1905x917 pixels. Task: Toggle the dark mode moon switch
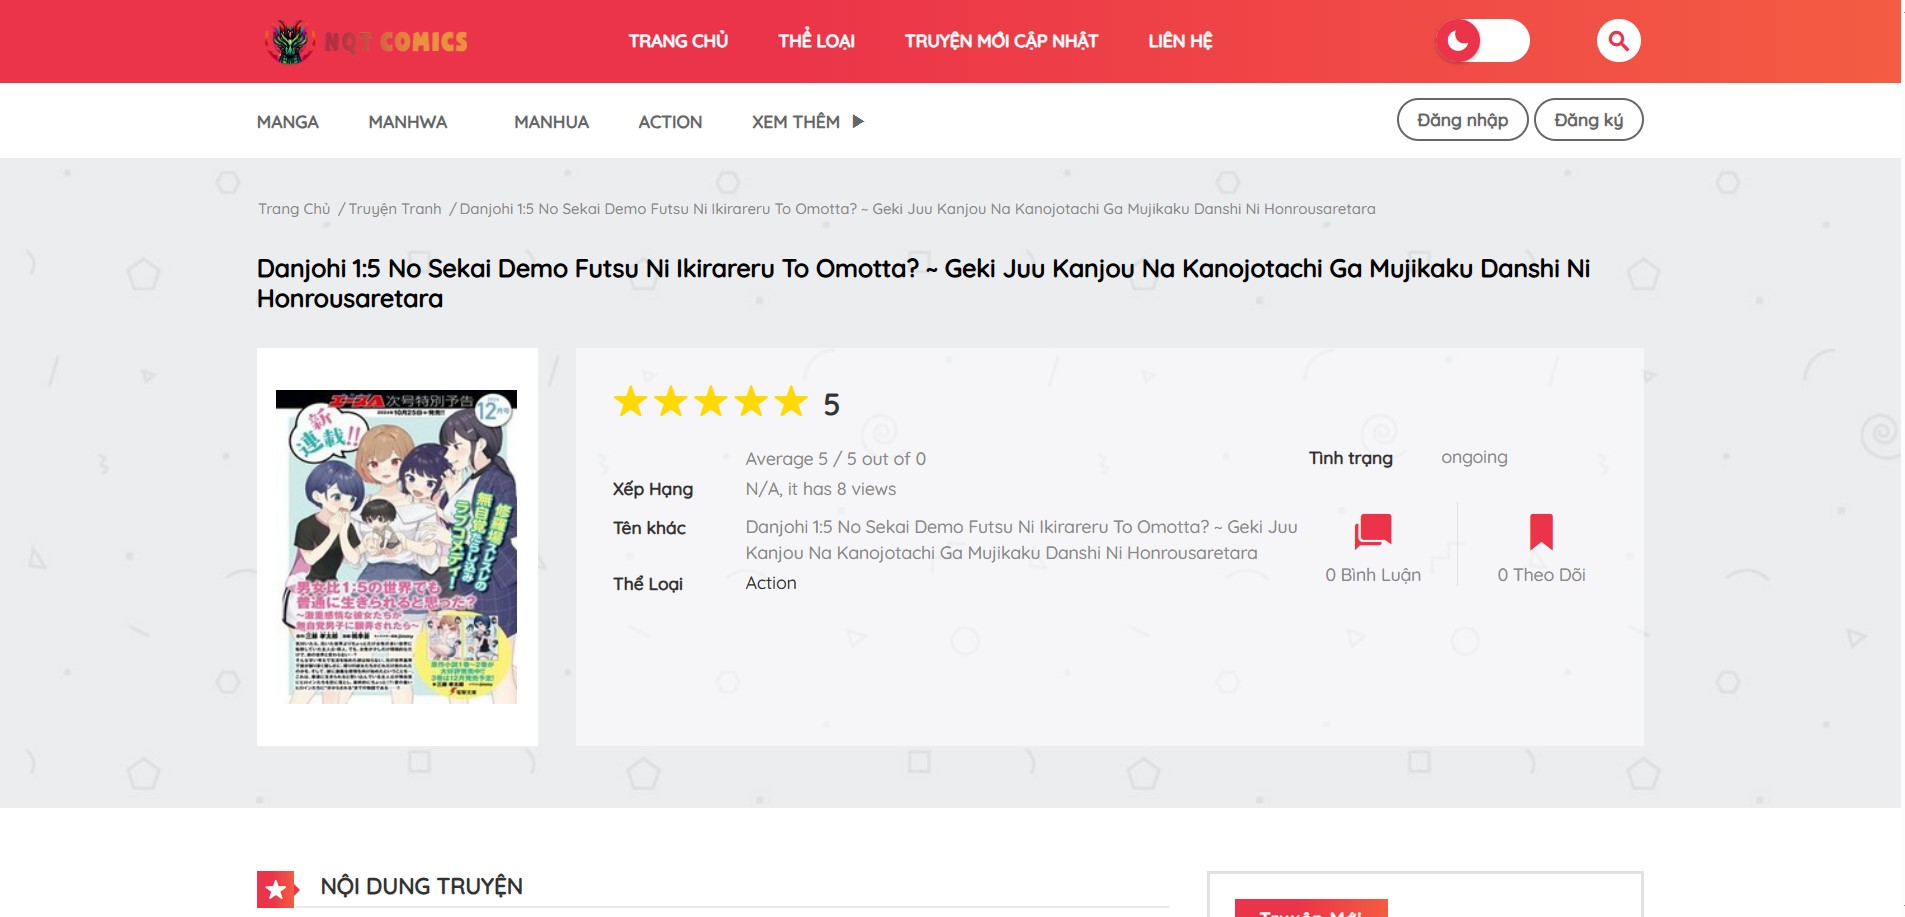coord(1482,41)
